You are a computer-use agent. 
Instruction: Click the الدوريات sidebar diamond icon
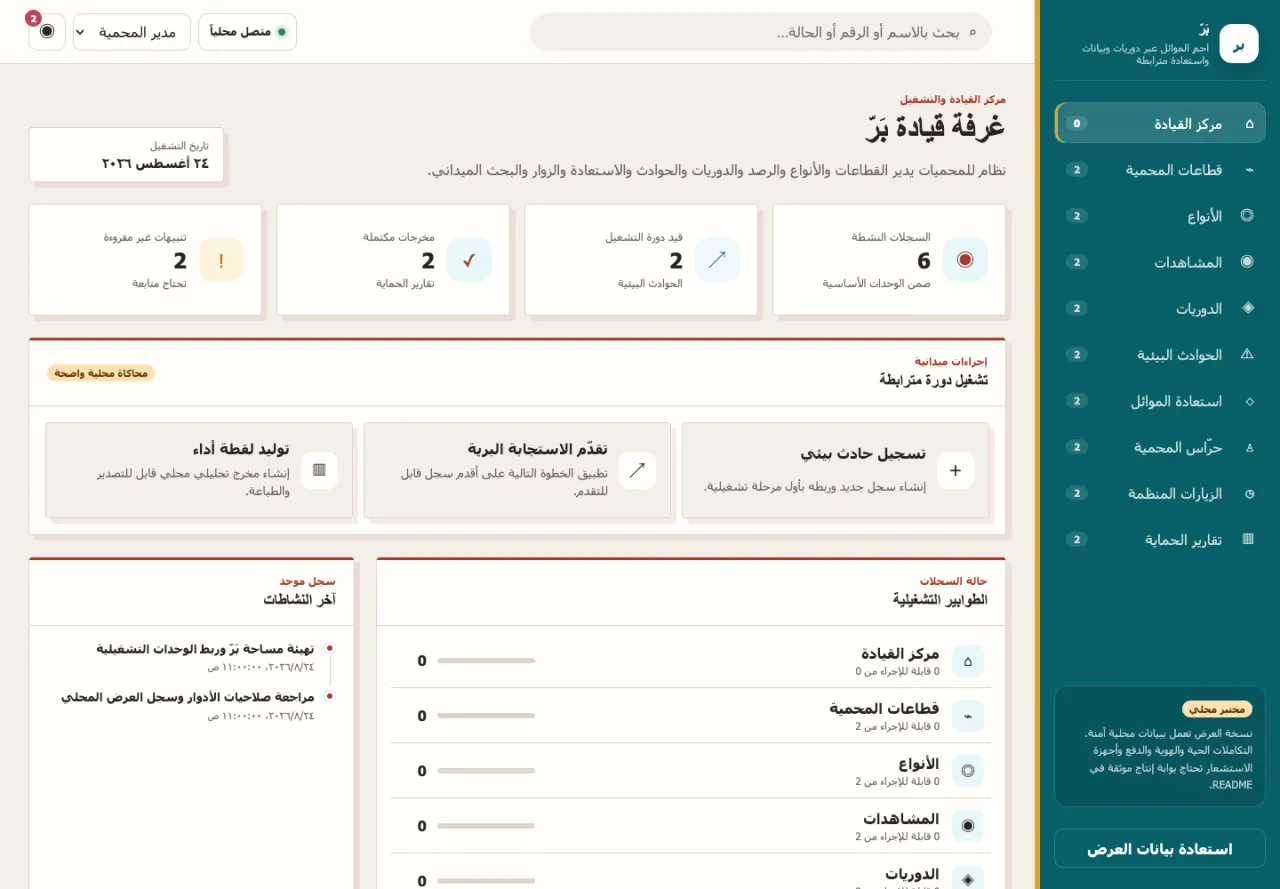(x=1248, y=308)
